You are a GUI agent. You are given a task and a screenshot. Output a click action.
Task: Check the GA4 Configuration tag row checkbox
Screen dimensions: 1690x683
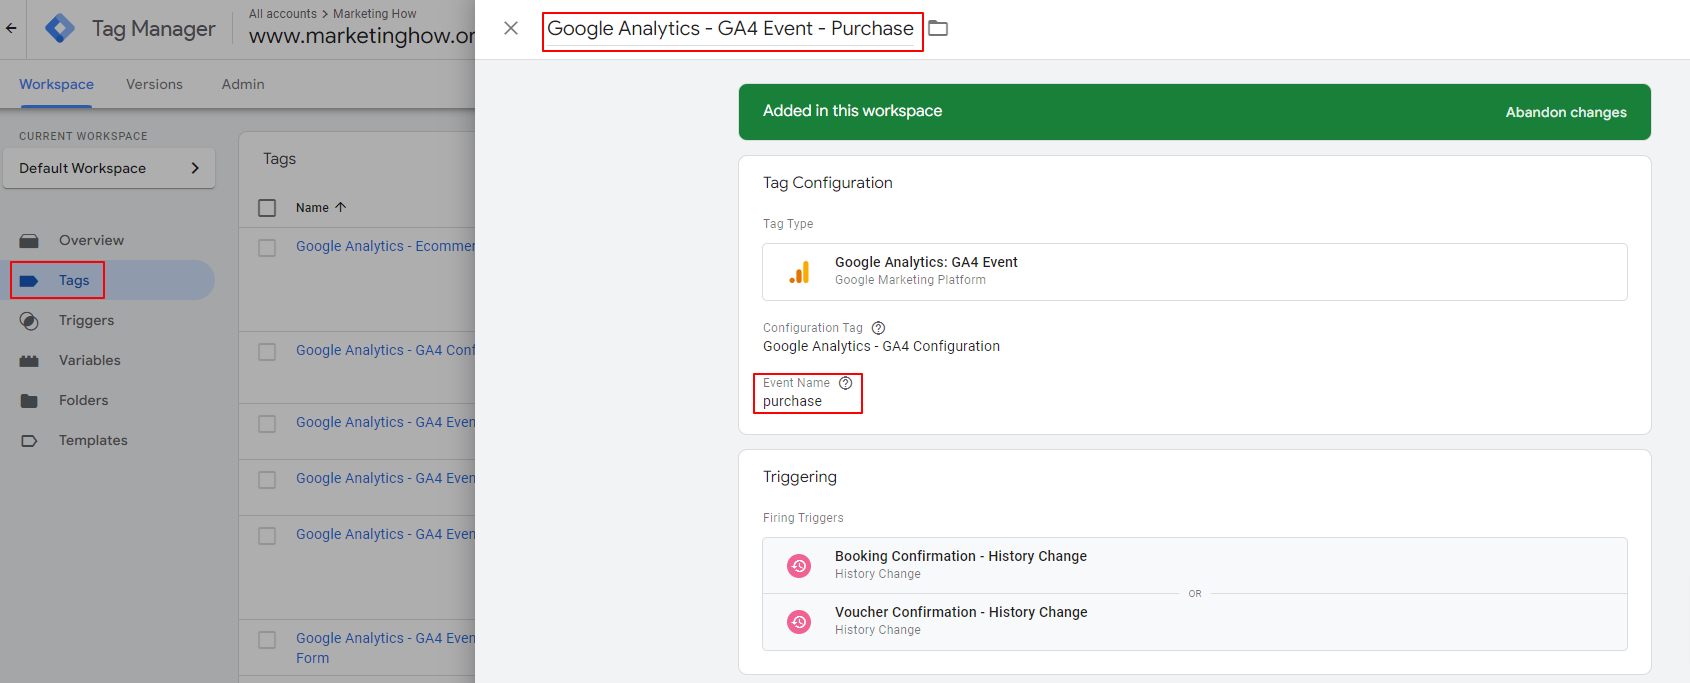(267, 351)
